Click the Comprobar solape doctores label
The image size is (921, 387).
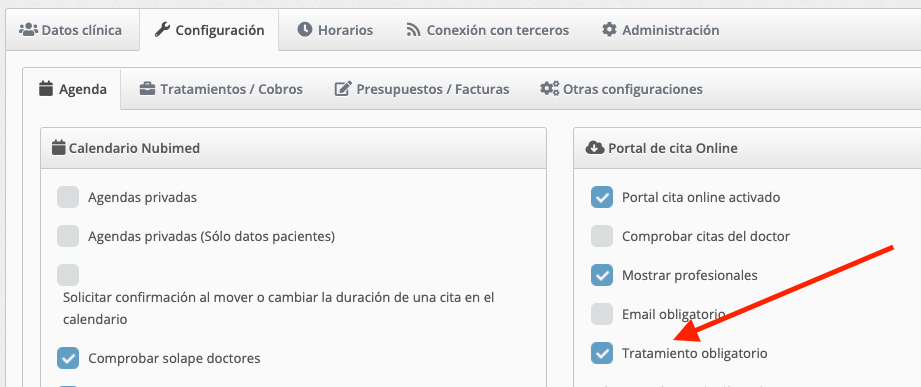tap(174, 358)
